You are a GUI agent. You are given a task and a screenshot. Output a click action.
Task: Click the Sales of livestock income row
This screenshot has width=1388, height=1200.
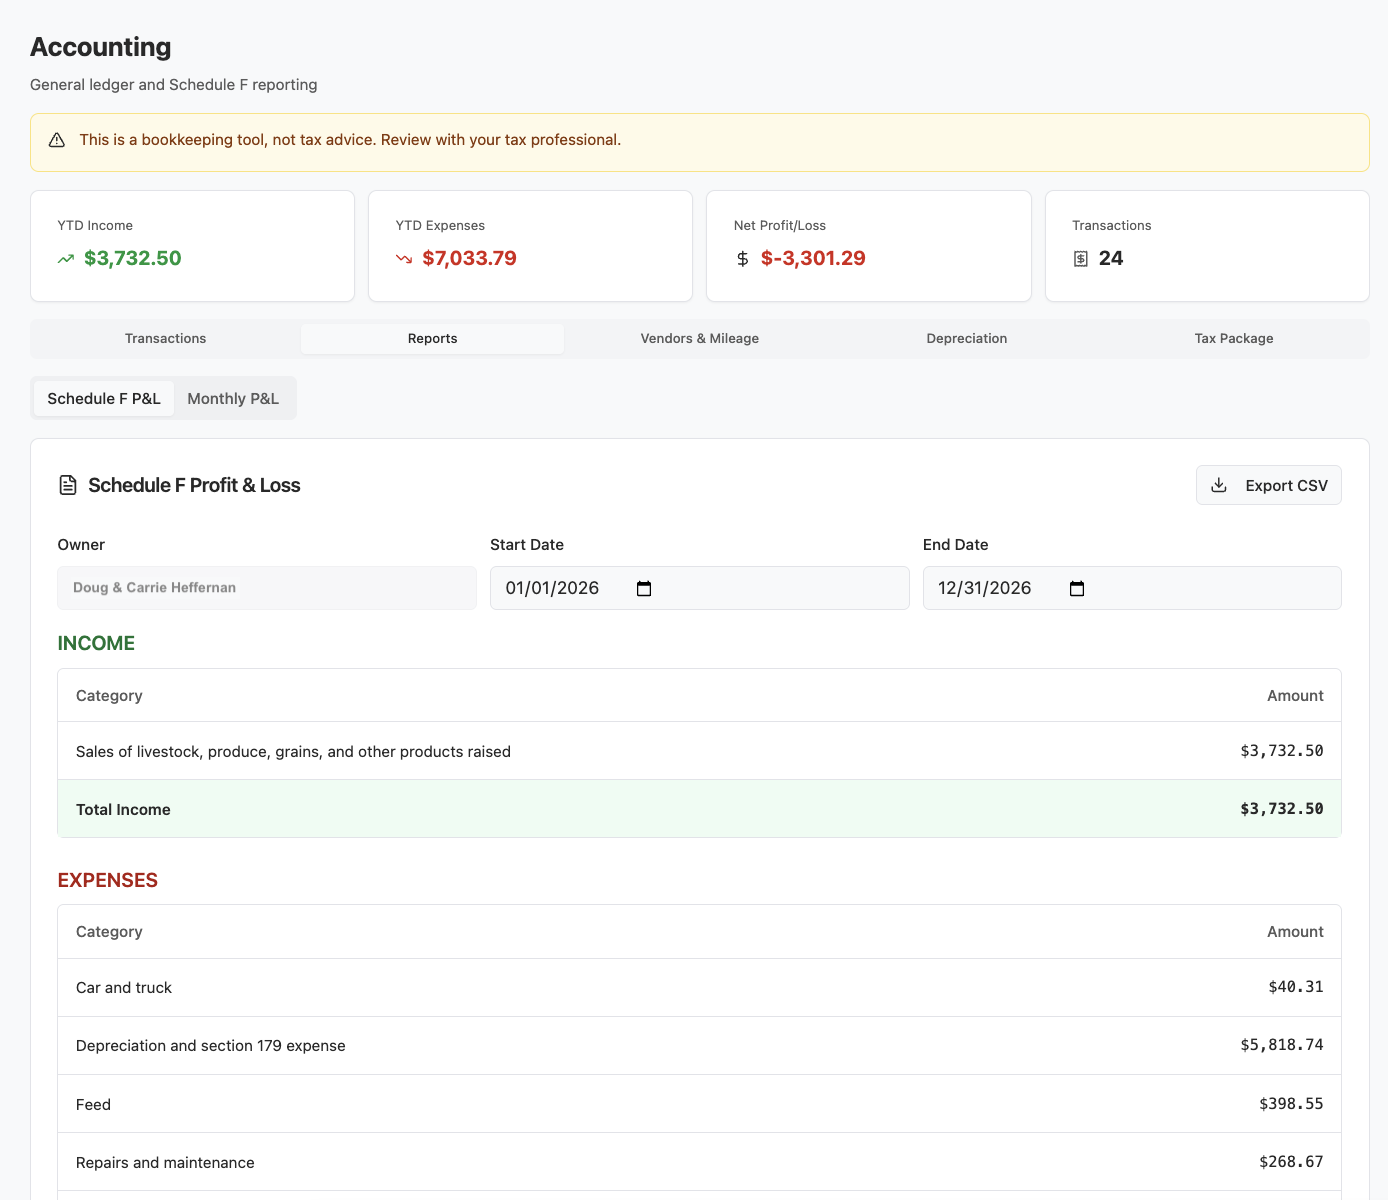tap(699, 751)
